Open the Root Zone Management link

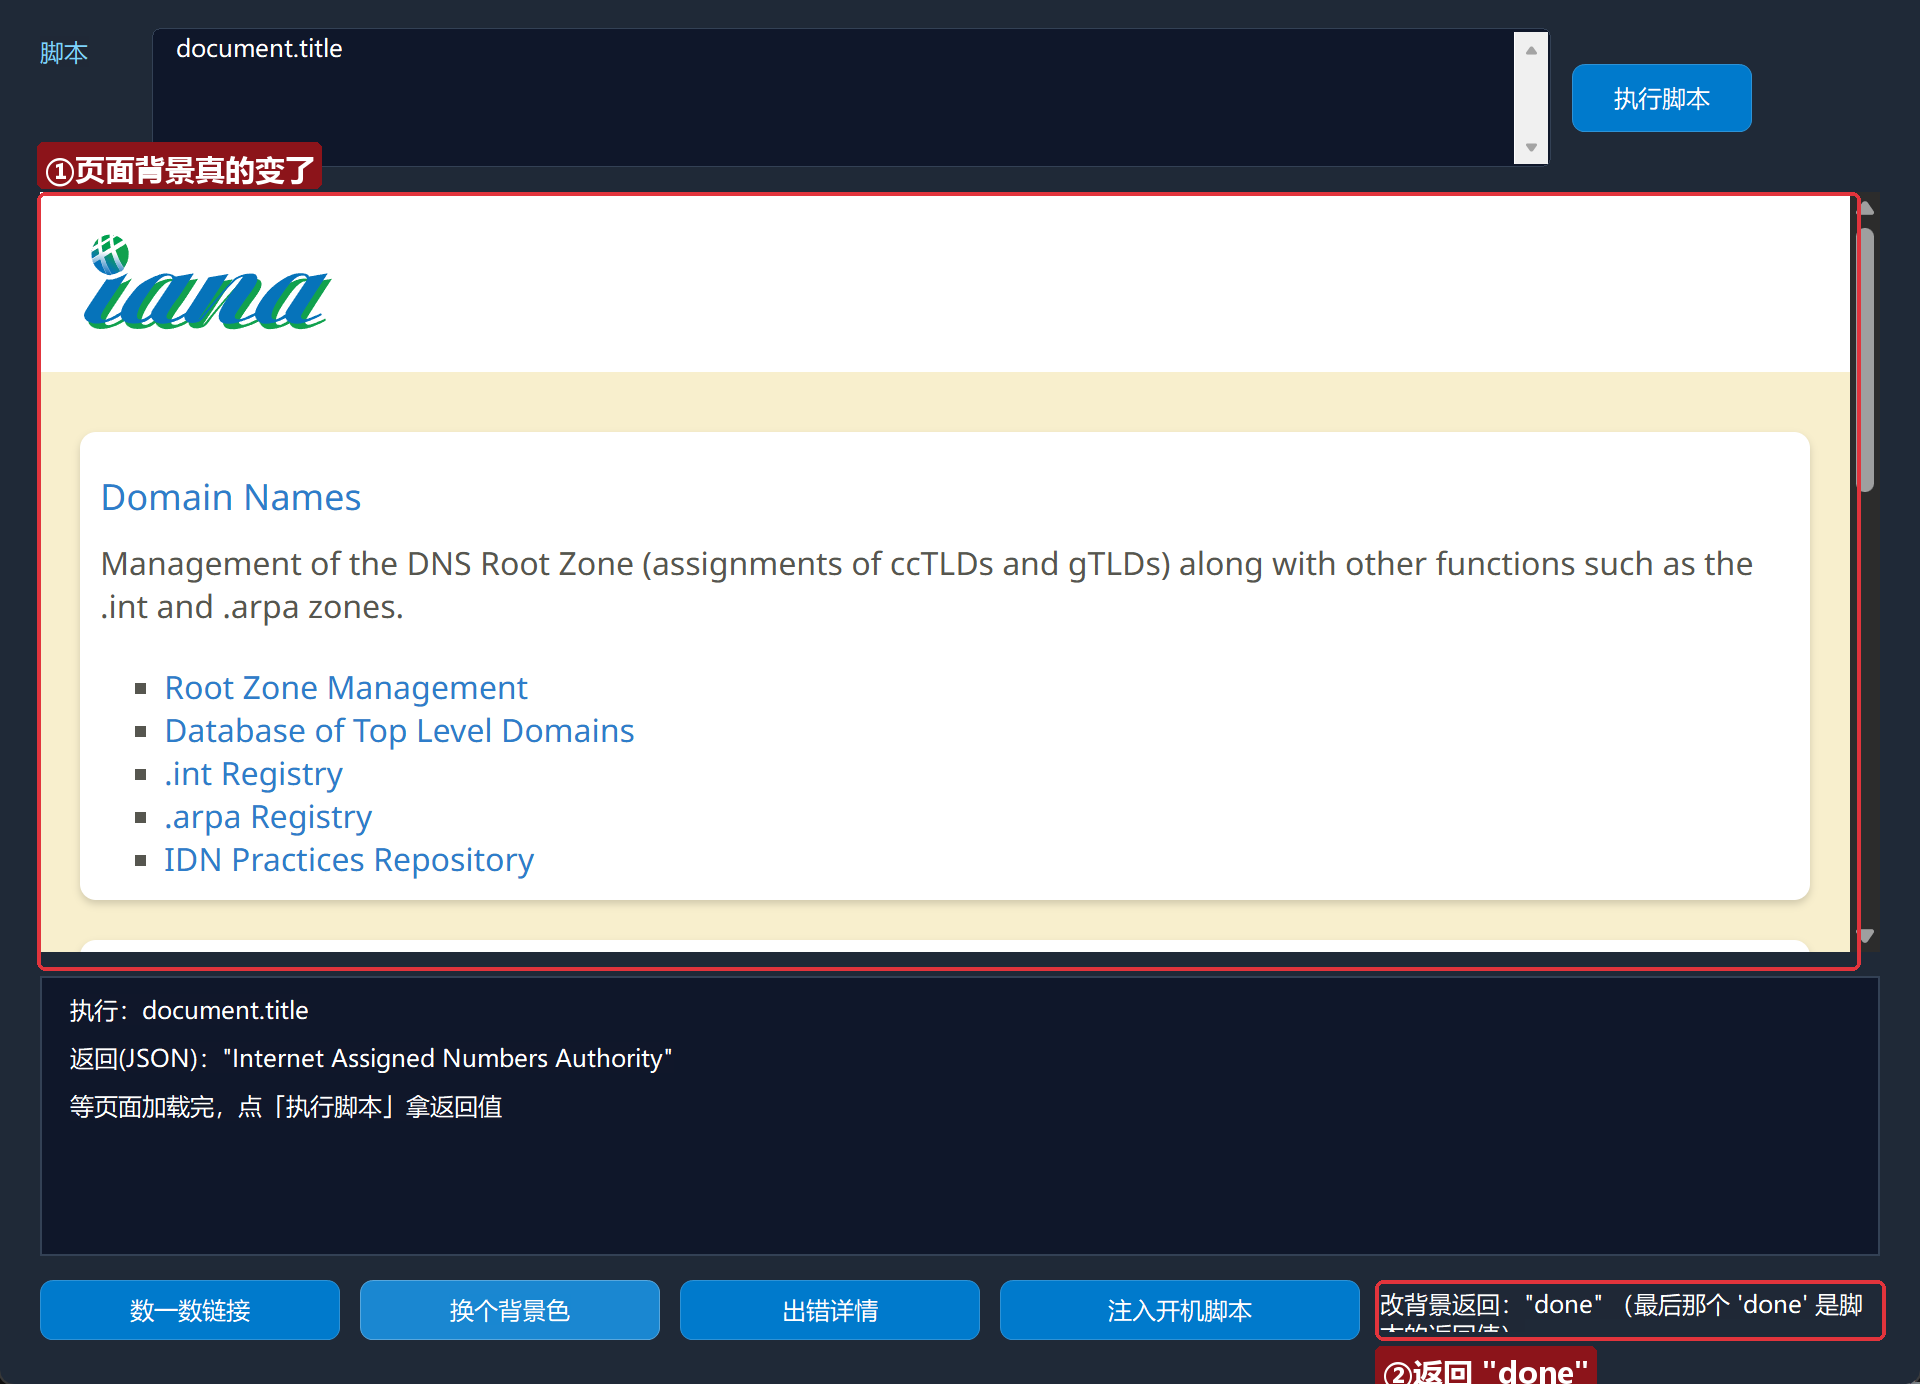pyautogui.click(x=346, y=688)
